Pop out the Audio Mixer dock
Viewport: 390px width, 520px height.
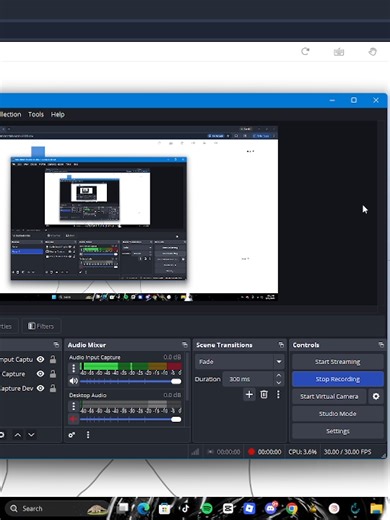(185, 345)
